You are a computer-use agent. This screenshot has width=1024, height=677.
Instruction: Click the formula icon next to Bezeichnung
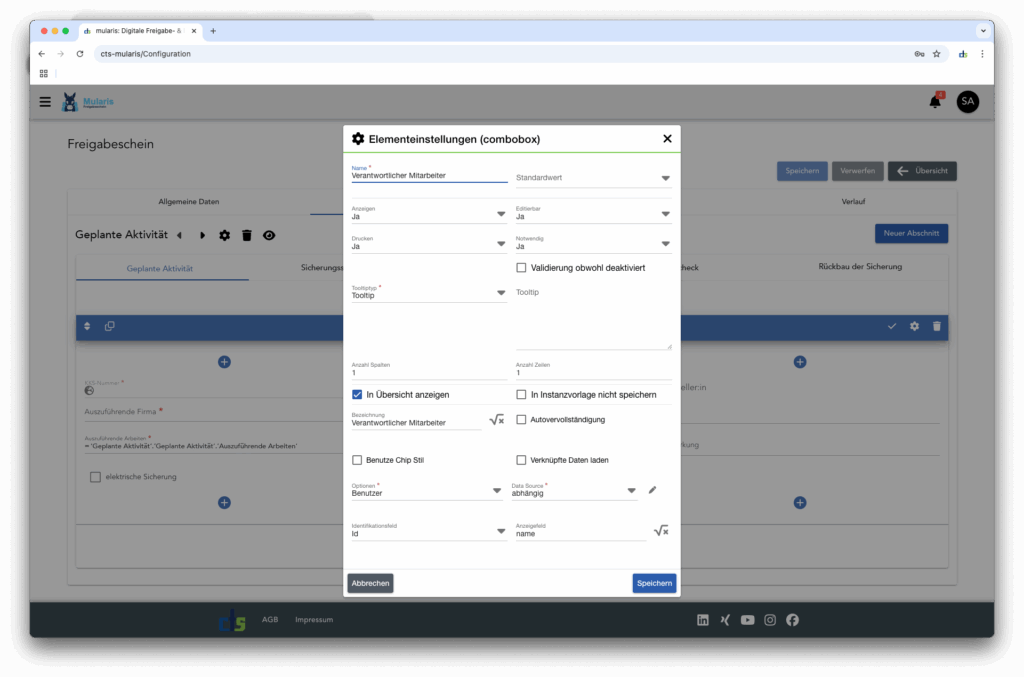pyautogui.click(x=496, y=420)
